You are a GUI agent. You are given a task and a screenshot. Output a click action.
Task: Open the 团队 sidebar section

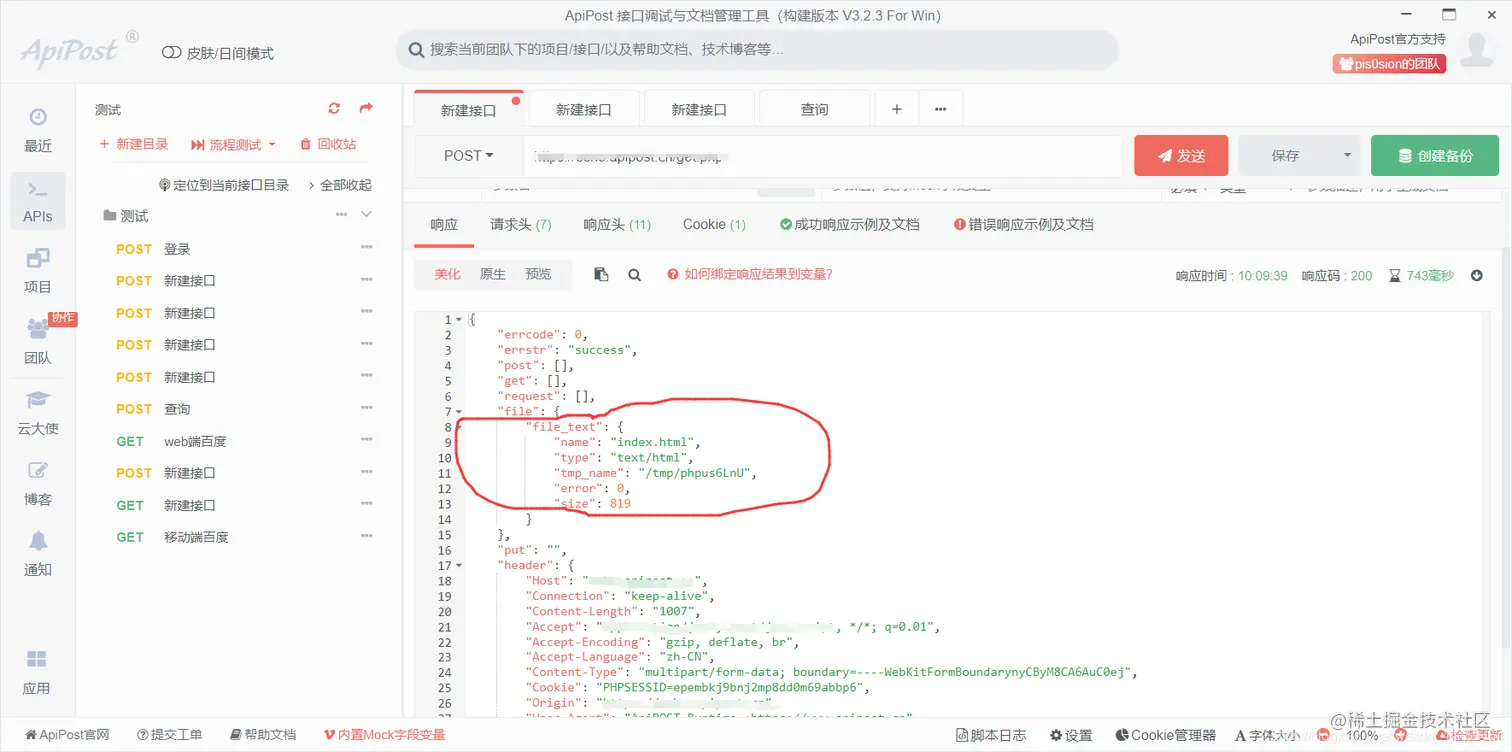(38, 342)
